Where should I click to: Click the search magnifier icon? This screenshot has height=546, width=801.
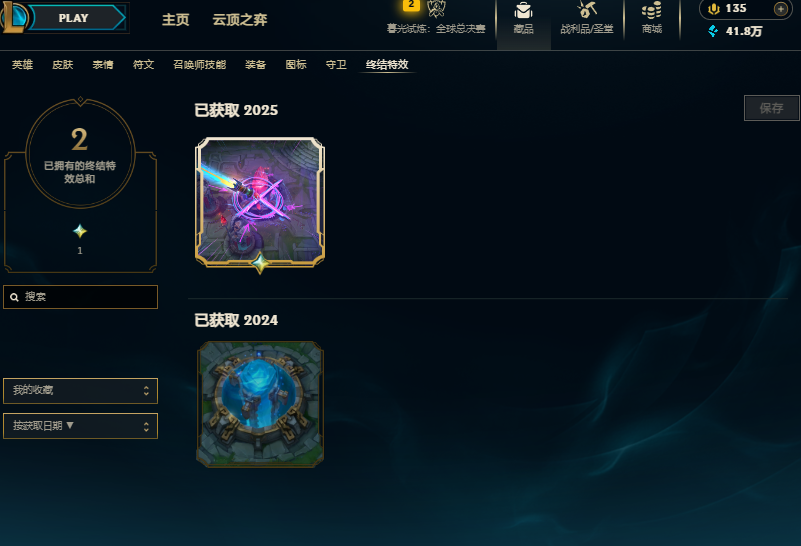pyautogui.click(x=14, y=297)
